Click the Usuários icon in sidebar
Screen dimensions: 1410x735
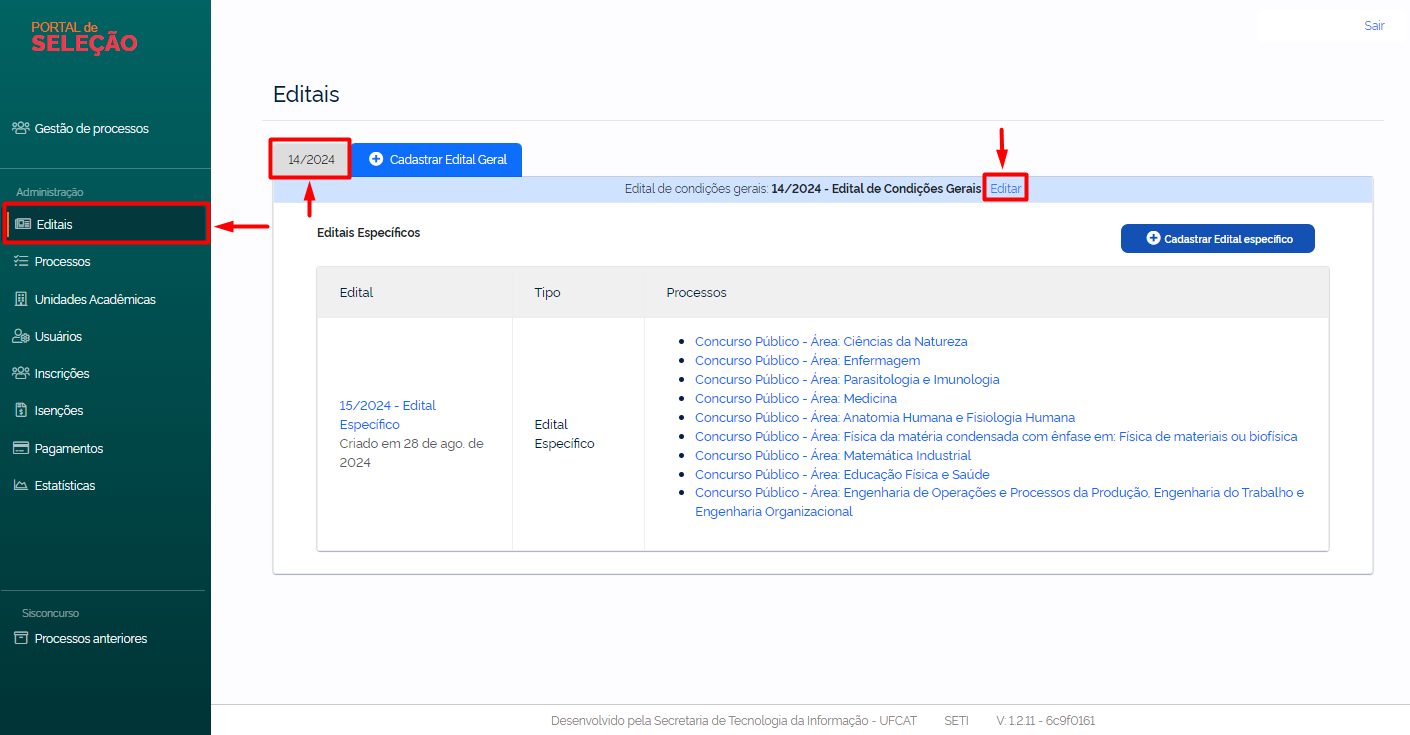point(20,336)
